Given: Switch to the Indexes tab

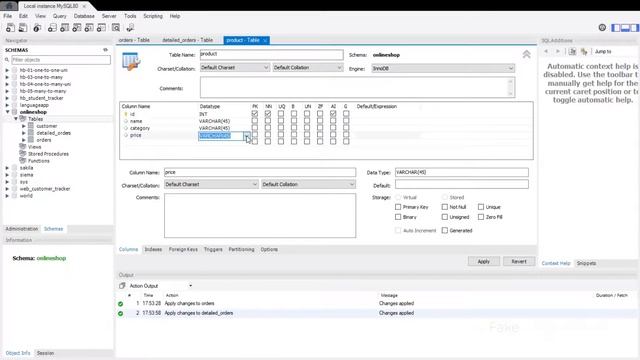Looking at the screenshot, I should [153, 249].
